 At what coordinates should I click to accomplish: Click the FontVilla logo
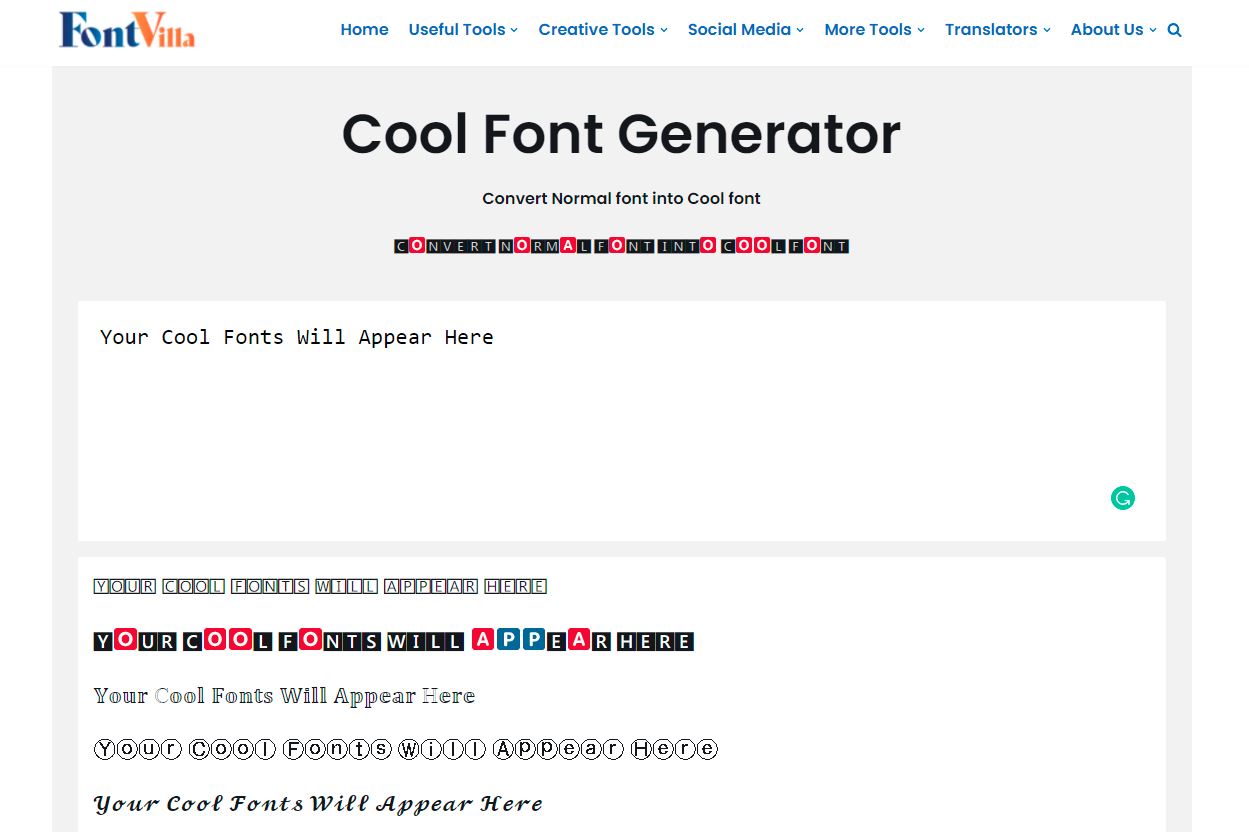point(127,30)
